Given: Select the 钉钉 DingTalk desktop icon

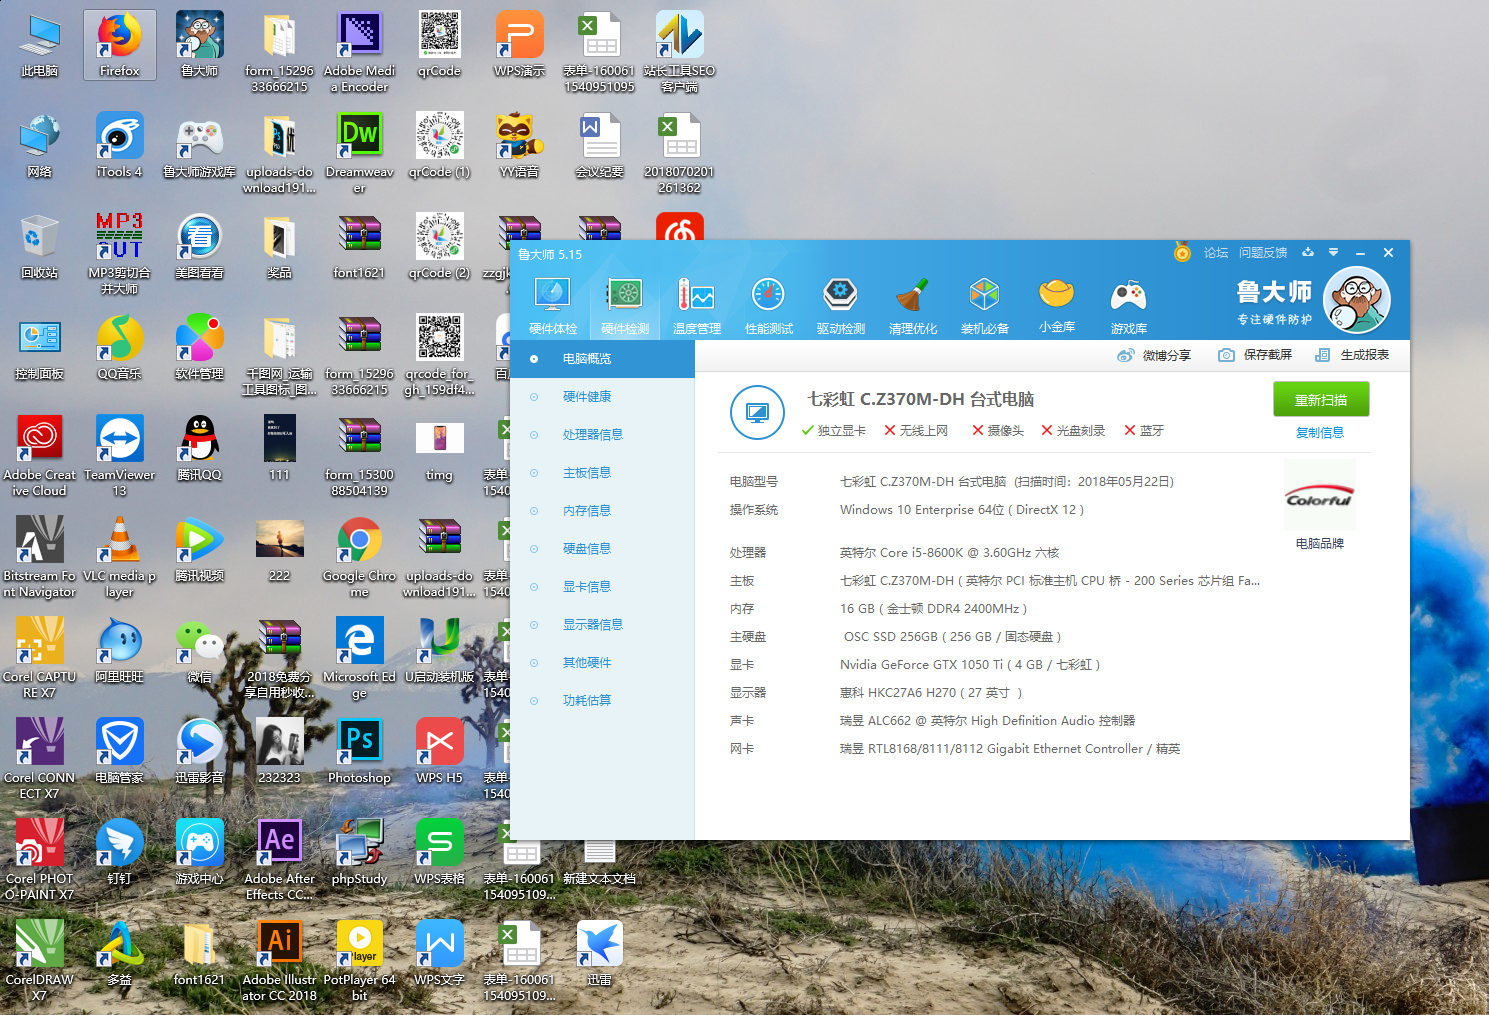Looking at the screenshot, I should 120,853.
